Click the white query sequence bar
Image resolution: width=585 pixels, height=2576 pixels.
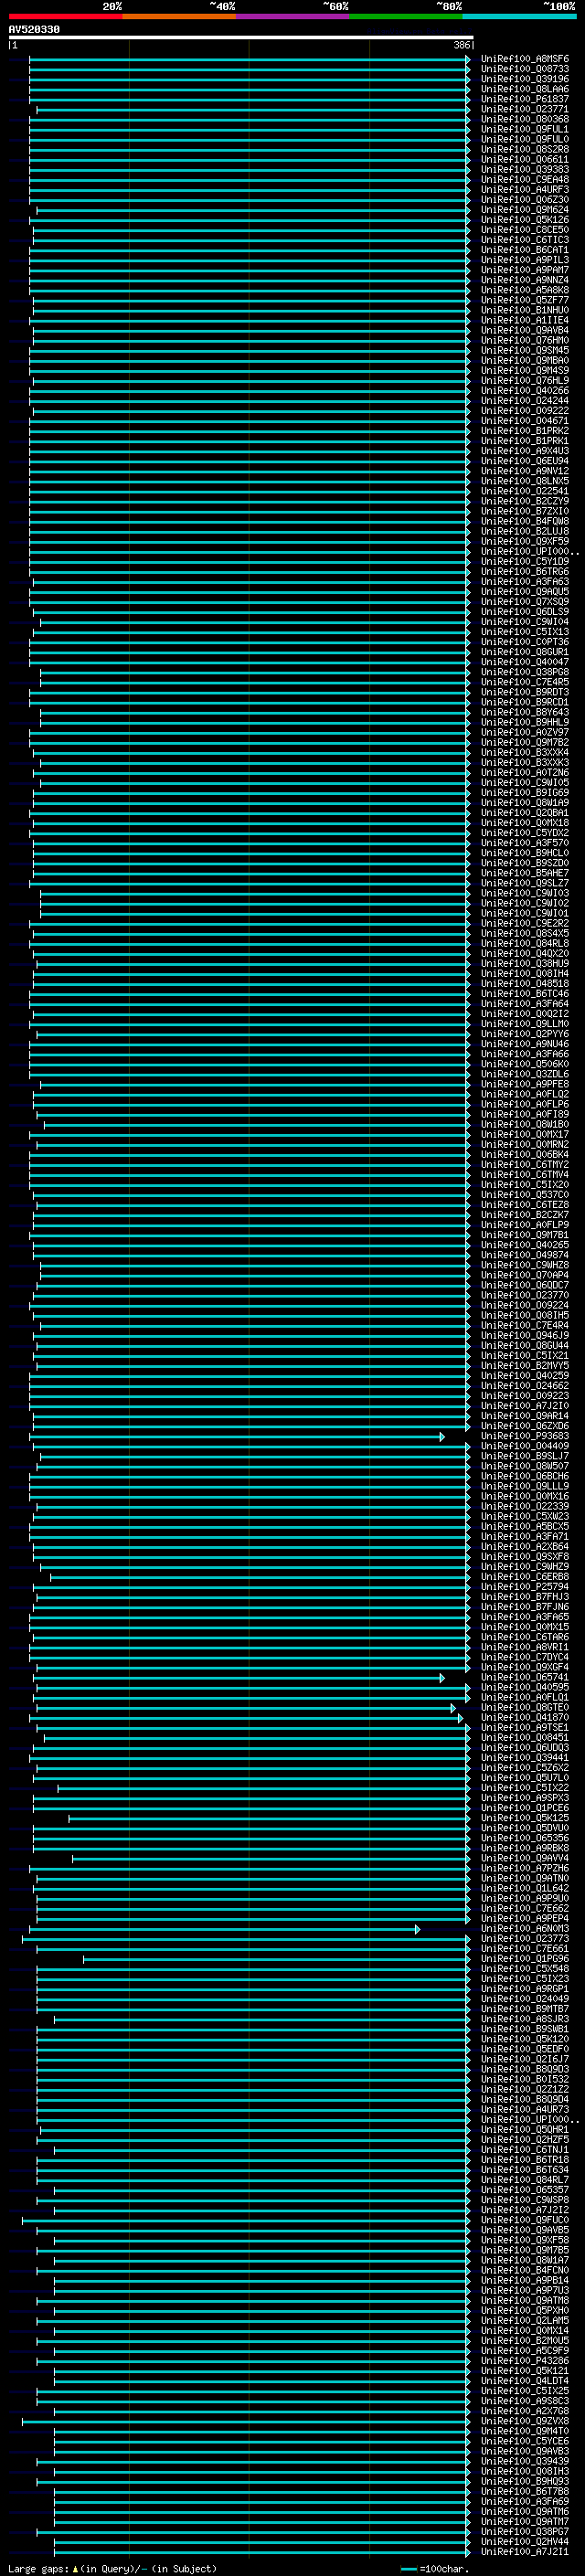coord(241,37)
